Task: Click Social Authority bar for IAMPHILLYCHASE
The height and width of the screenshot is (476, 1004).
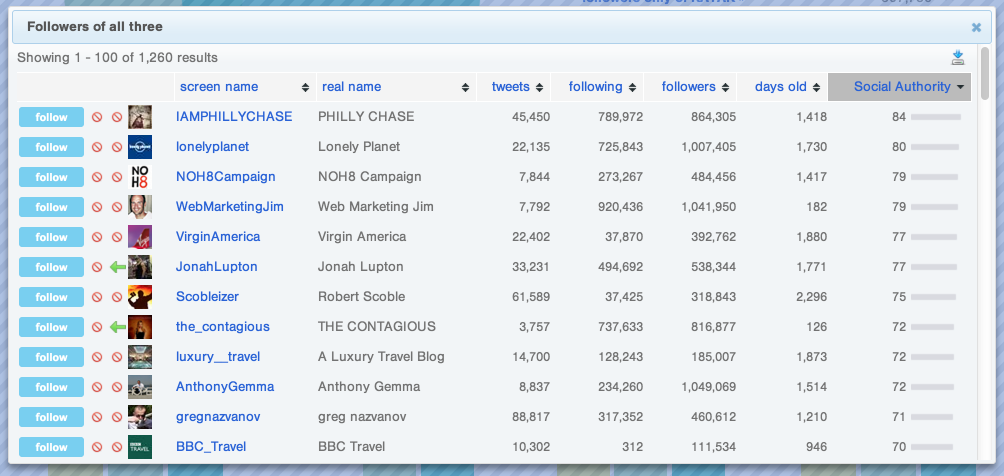Action: [936, 117]
